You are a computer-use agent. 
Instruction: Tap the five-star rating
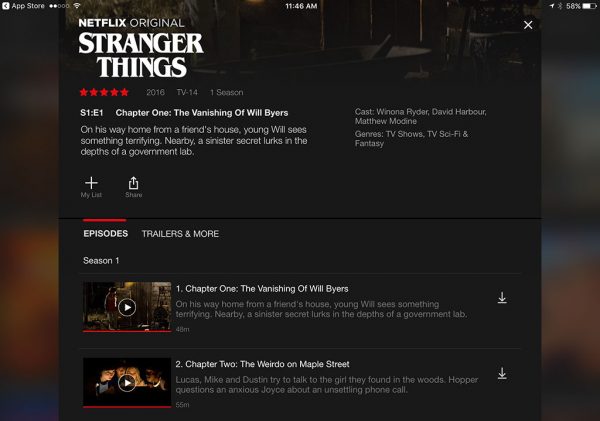pos(104,92)
